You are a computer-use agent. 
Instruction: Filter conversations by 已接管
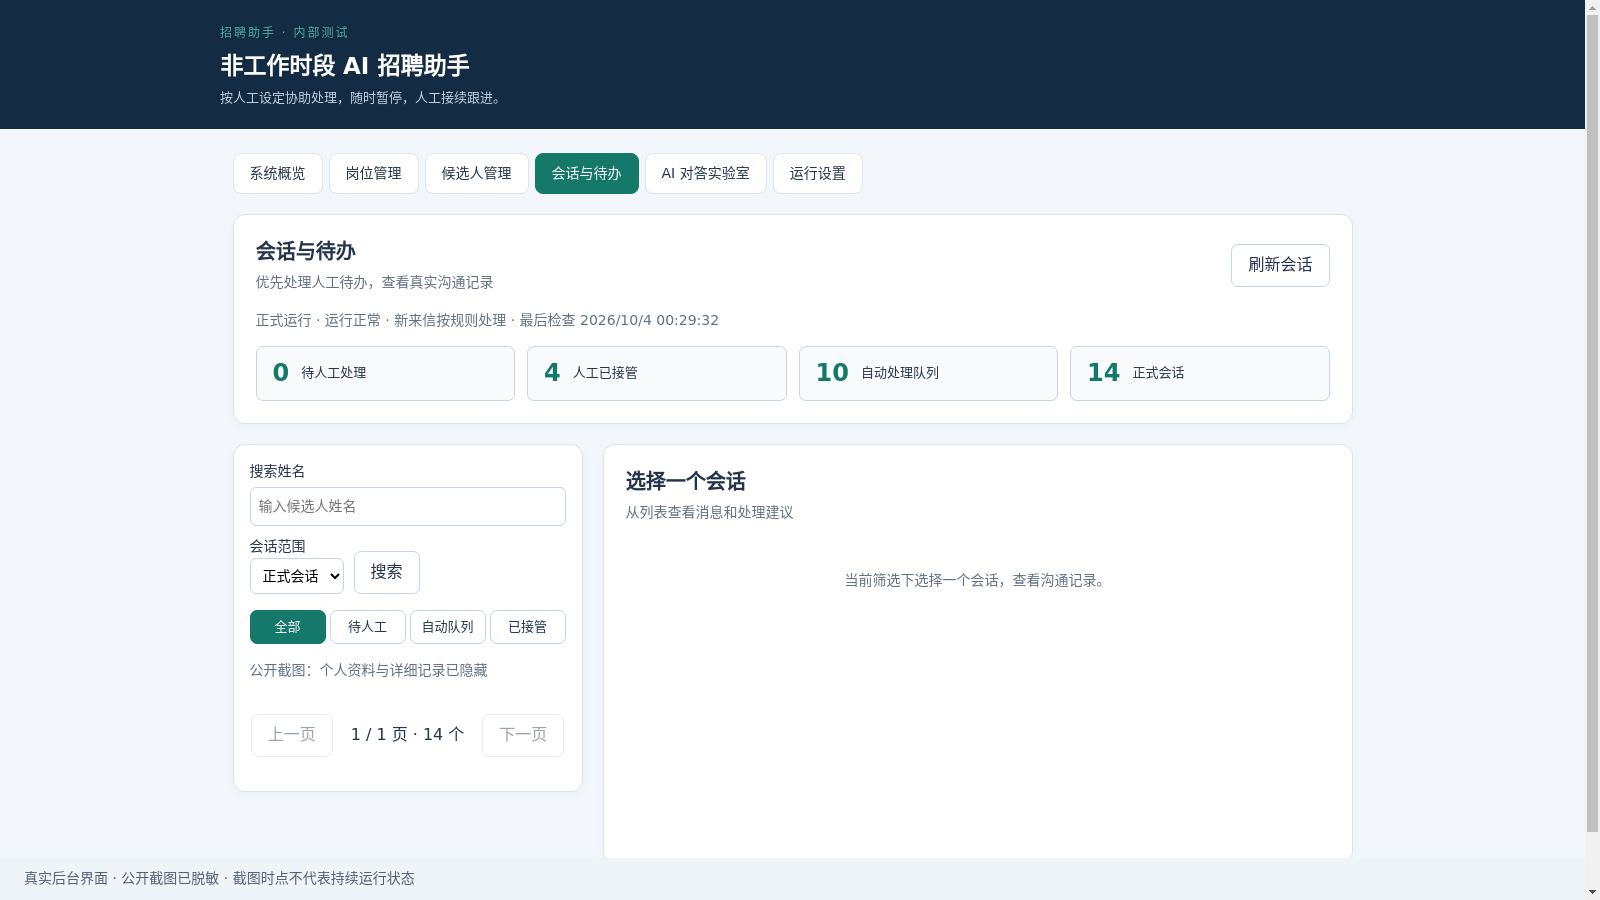point(528,627)
